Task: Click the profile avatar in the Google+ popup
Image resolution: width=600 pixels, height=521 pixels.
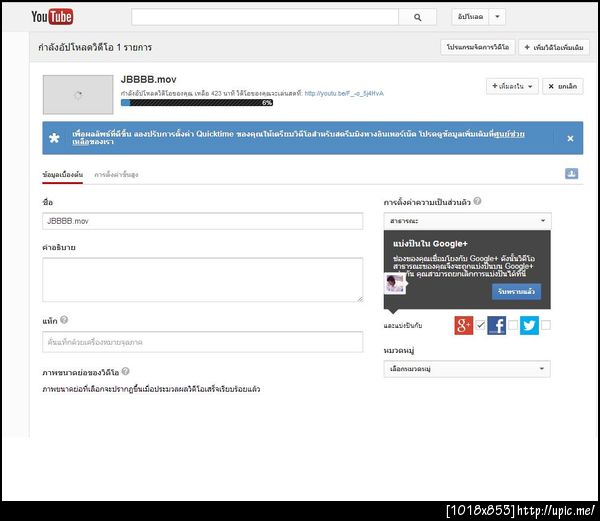Action: point(395,283)
